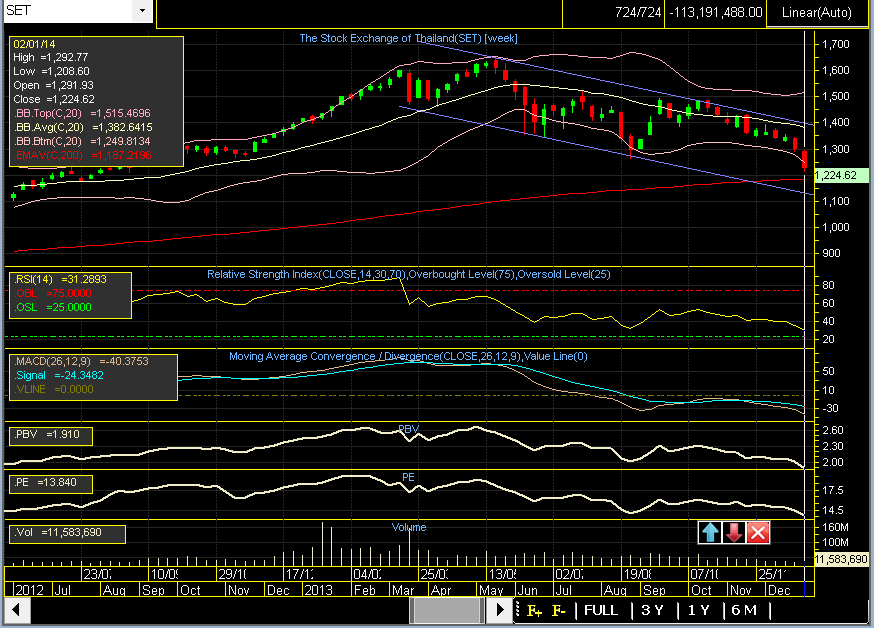The width and height of the screenshot is (874, 628).
Task: Click the EMAV(C,200) legend entry
Action: tap(83, 155)
